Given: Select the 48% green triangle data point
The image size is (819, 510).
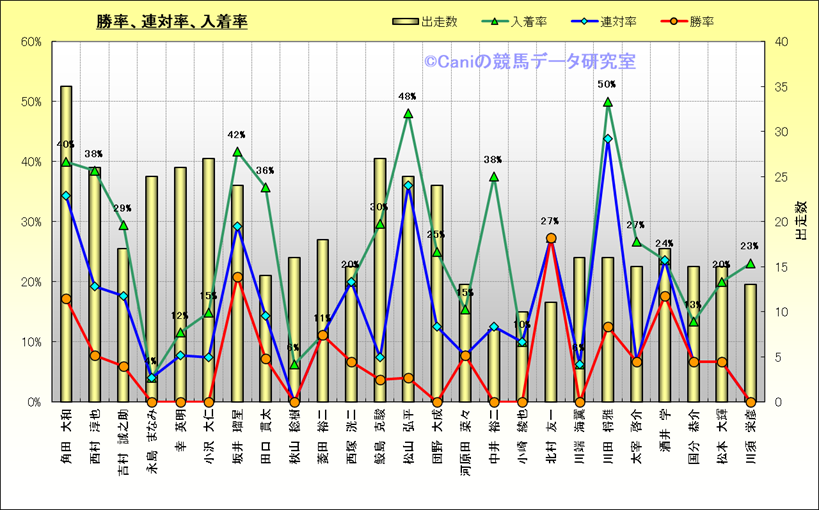Looking at the screenshot, I should tap(408, 114).
